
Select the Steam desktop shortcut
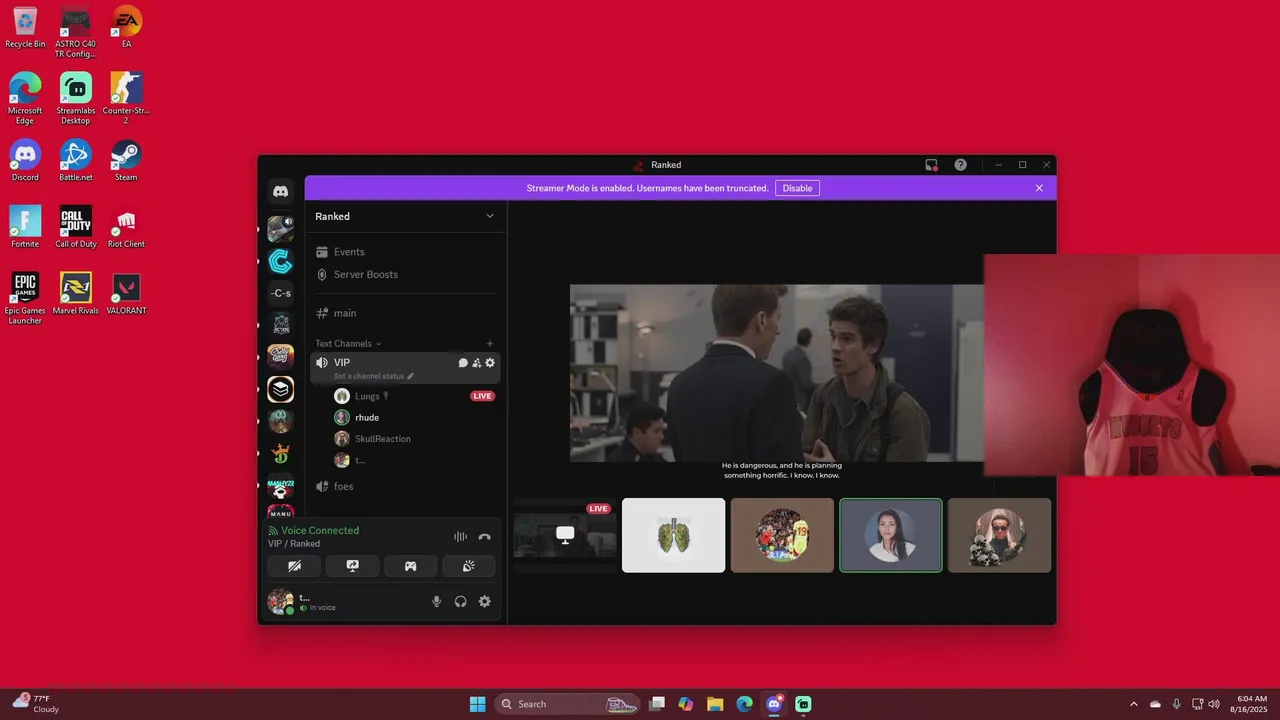click(125, 160)
